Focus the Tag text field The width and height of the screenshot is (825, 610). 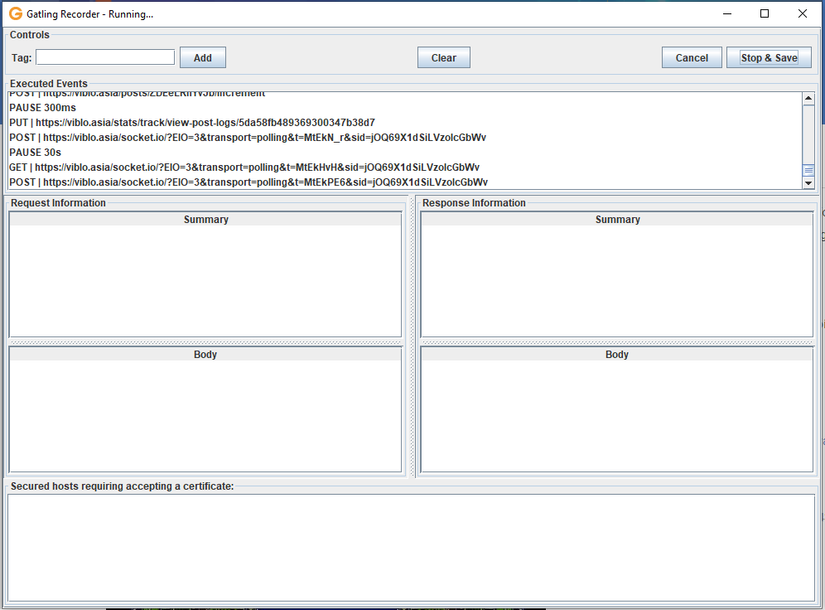pos(105,57)
